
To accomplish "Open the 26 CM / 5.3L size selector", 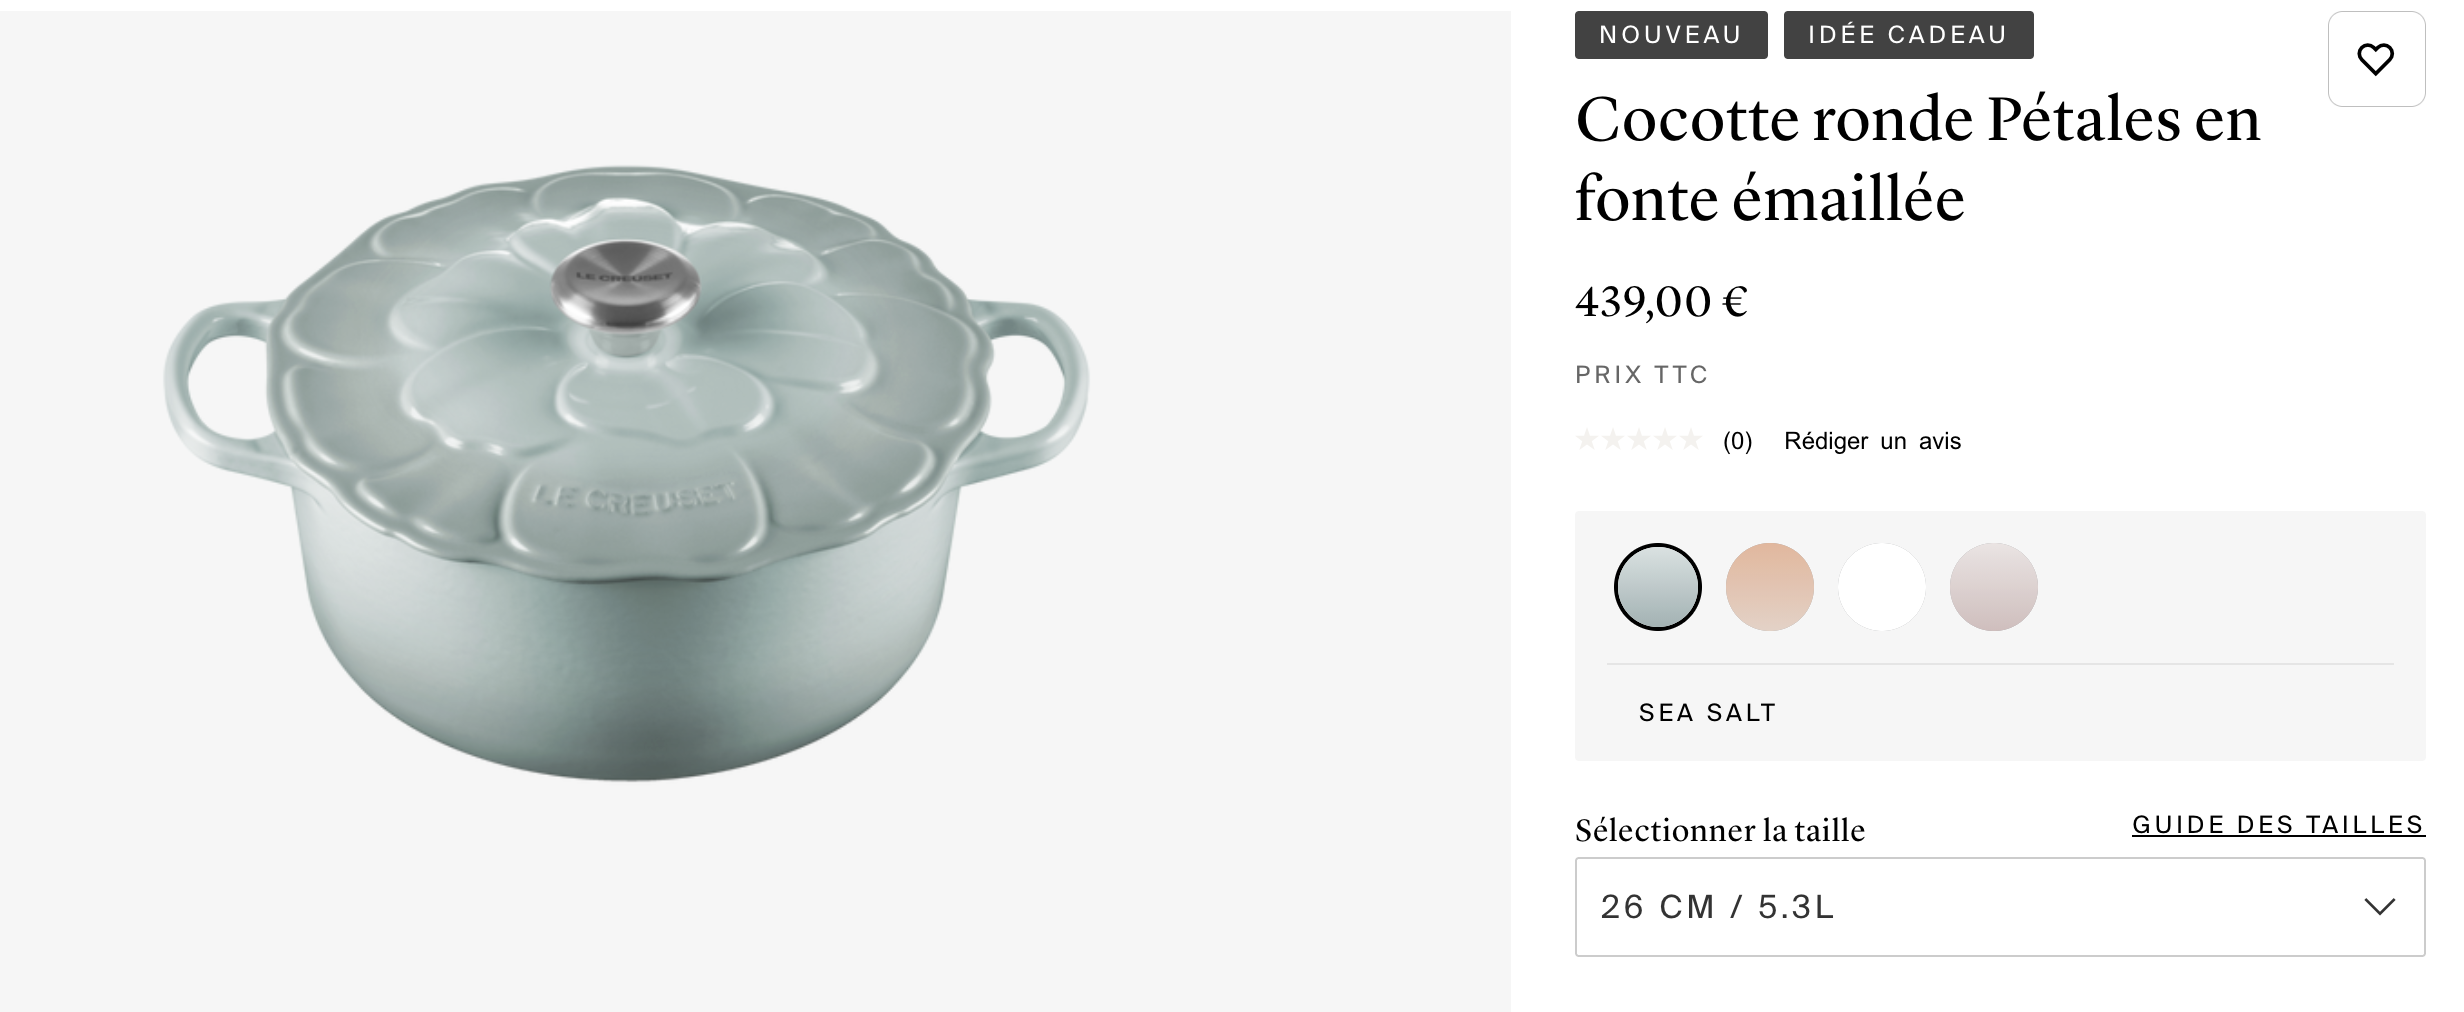I will click(1999, 907).
